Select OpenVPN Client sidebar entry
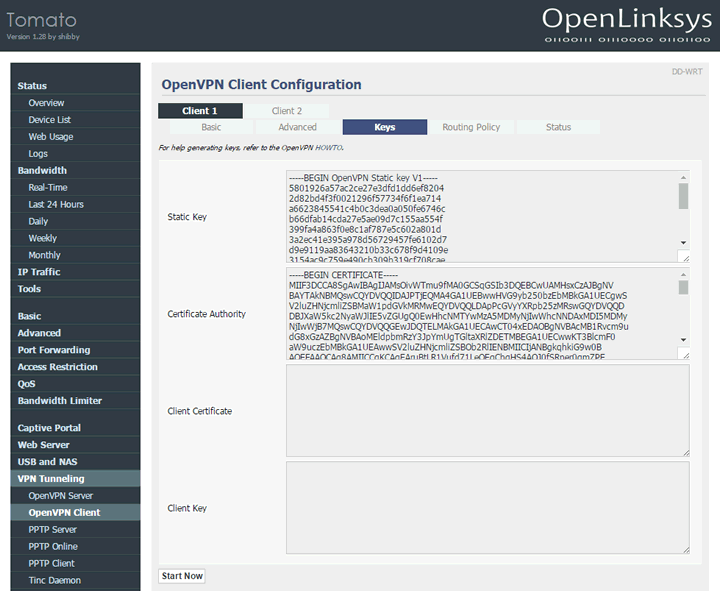720x591 pixels. (75, 512)
